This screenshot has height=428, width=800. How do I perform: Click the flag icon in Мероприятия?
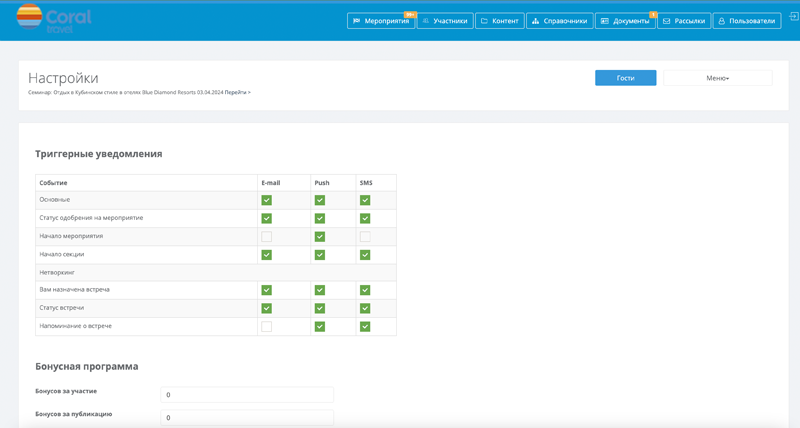click(x=357, y=21)
